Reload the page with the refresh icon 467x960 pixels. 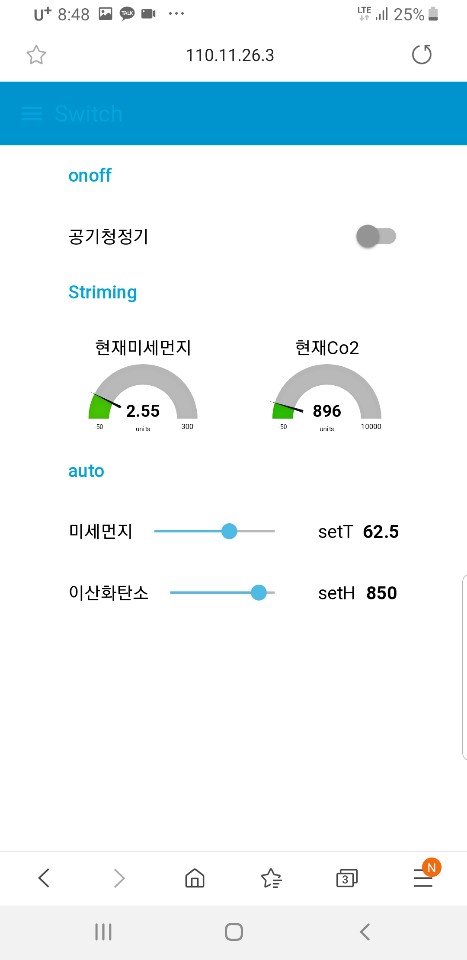pos(421,55)
